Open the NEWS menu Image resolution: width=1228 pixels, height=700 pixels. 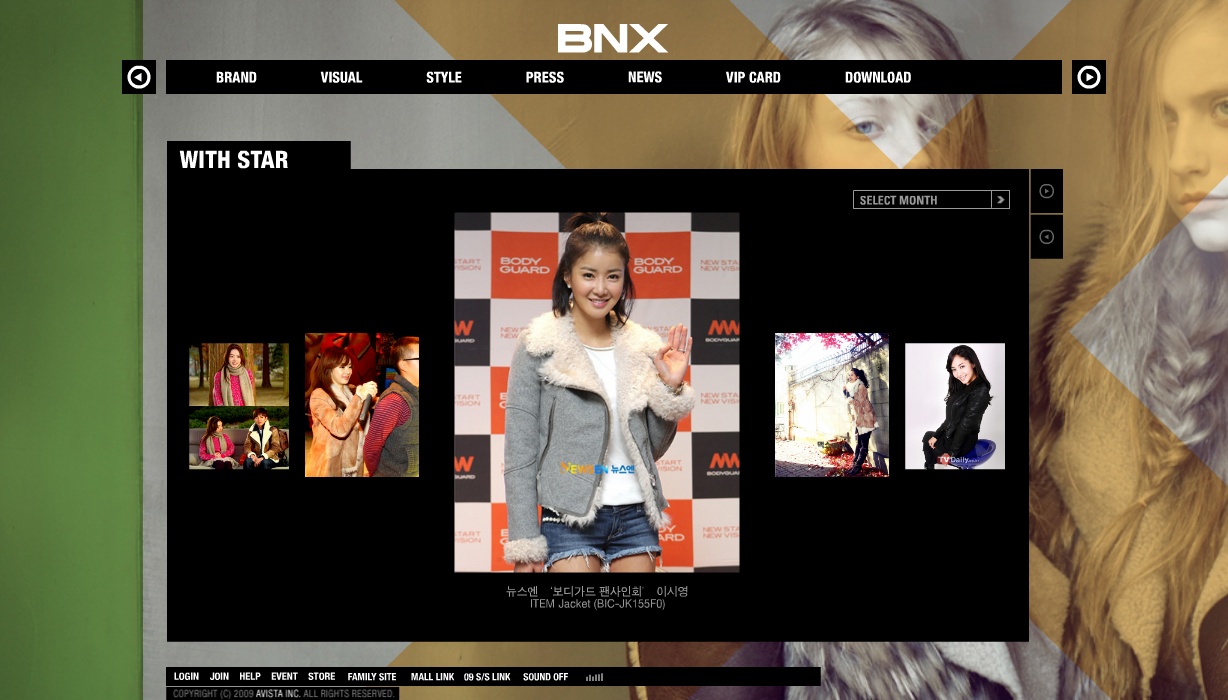[x=645, y=77]
